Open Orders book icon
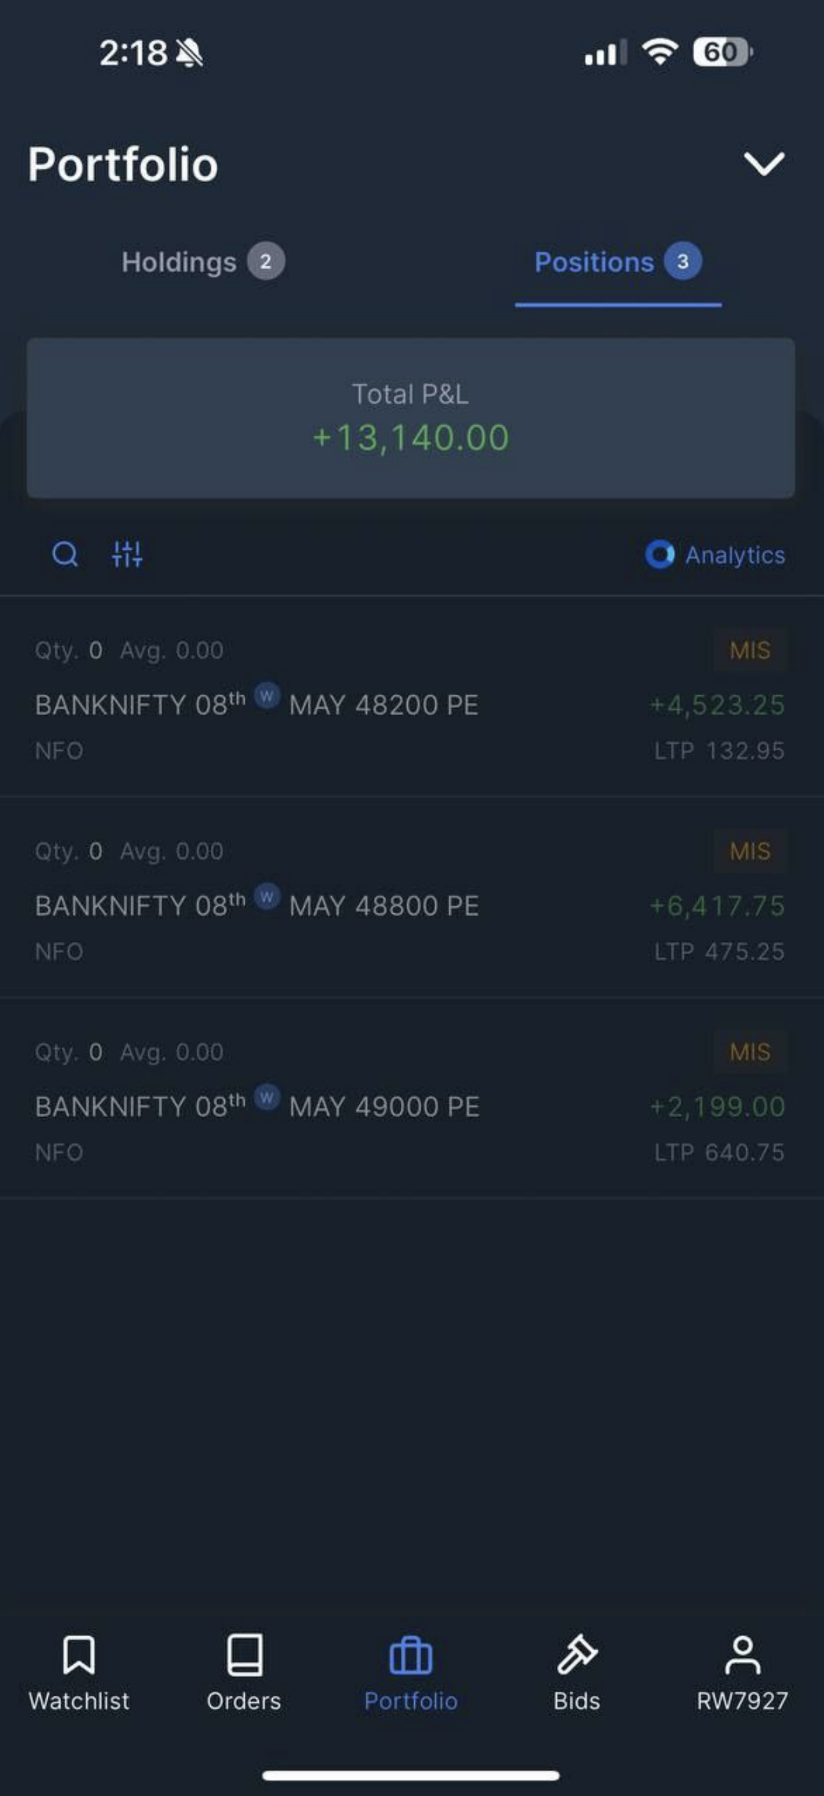824x1796 pixels. coord(244,1655)
